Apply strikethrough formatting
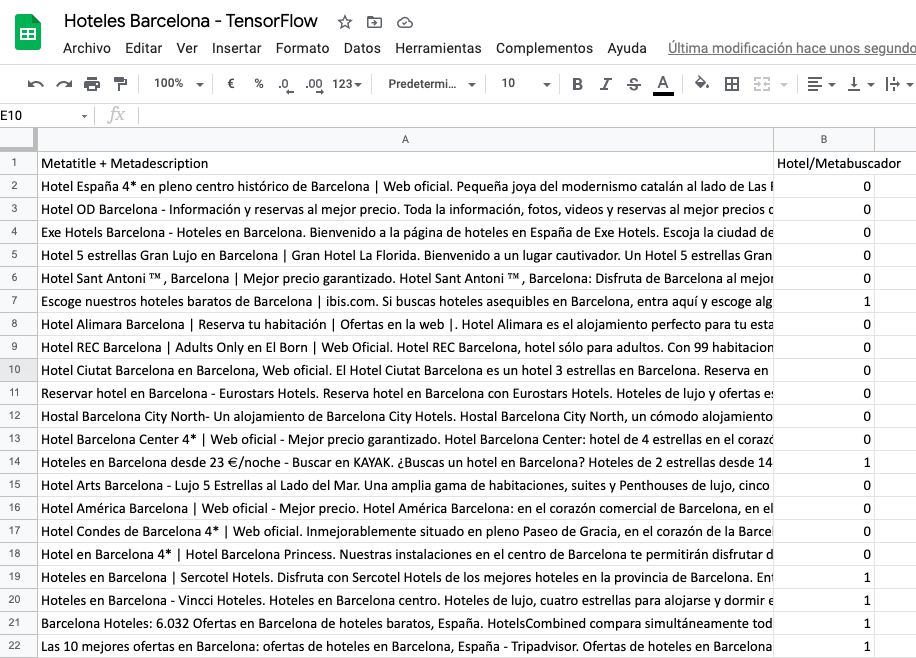The image size is (916, 658). coord(634,84)
